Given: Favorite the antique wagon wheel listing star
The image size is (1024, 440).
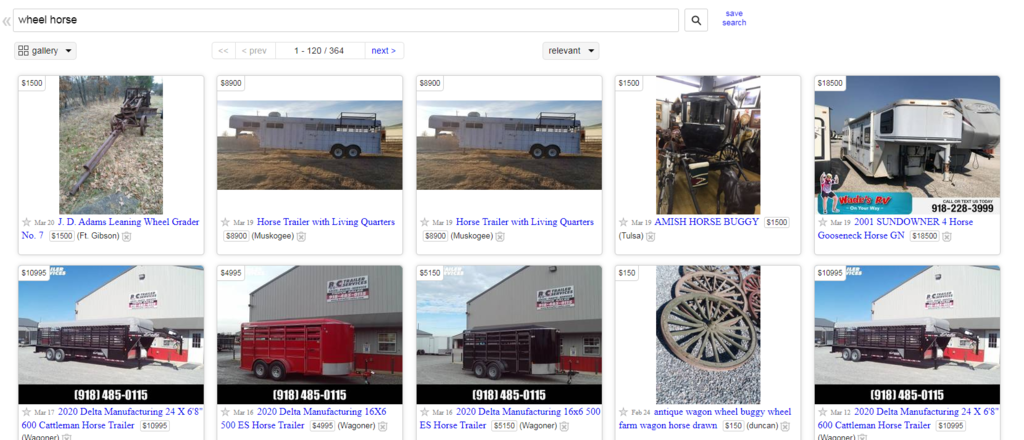Looking at the screenshot, I should click(624, 412).
